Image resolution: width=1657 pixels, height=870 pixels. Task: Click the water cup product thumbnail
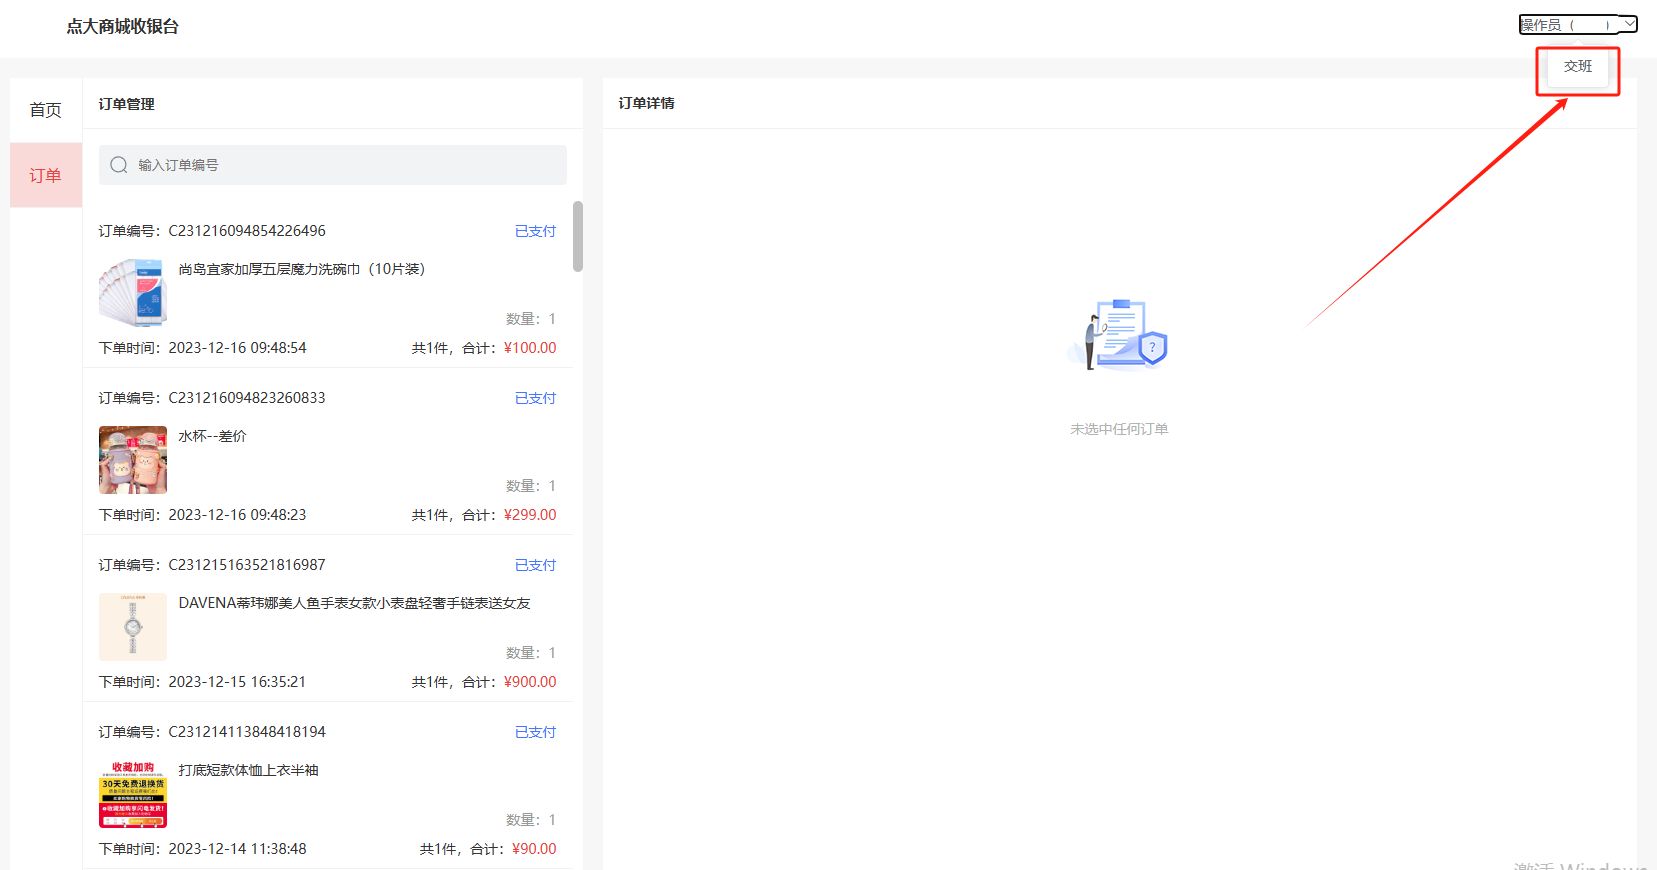(133, 460)
